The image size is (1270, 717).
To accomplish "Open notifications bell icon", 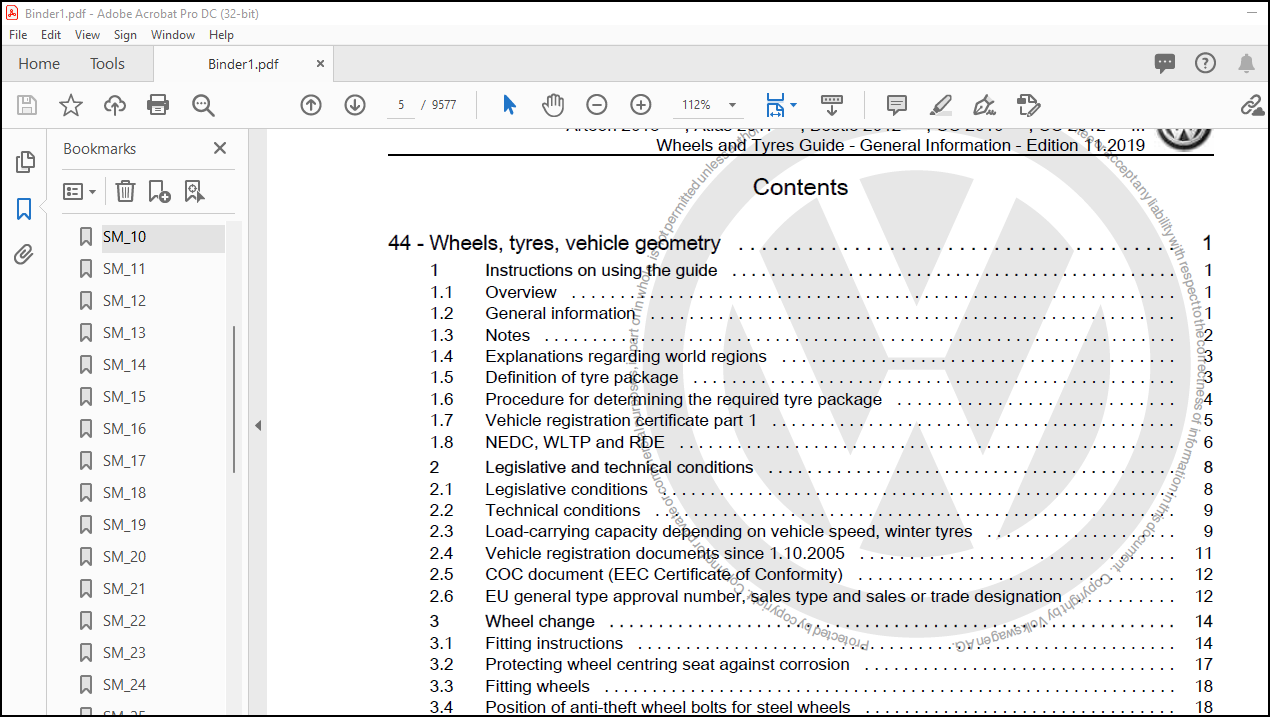I will (x=1246, y=63).
